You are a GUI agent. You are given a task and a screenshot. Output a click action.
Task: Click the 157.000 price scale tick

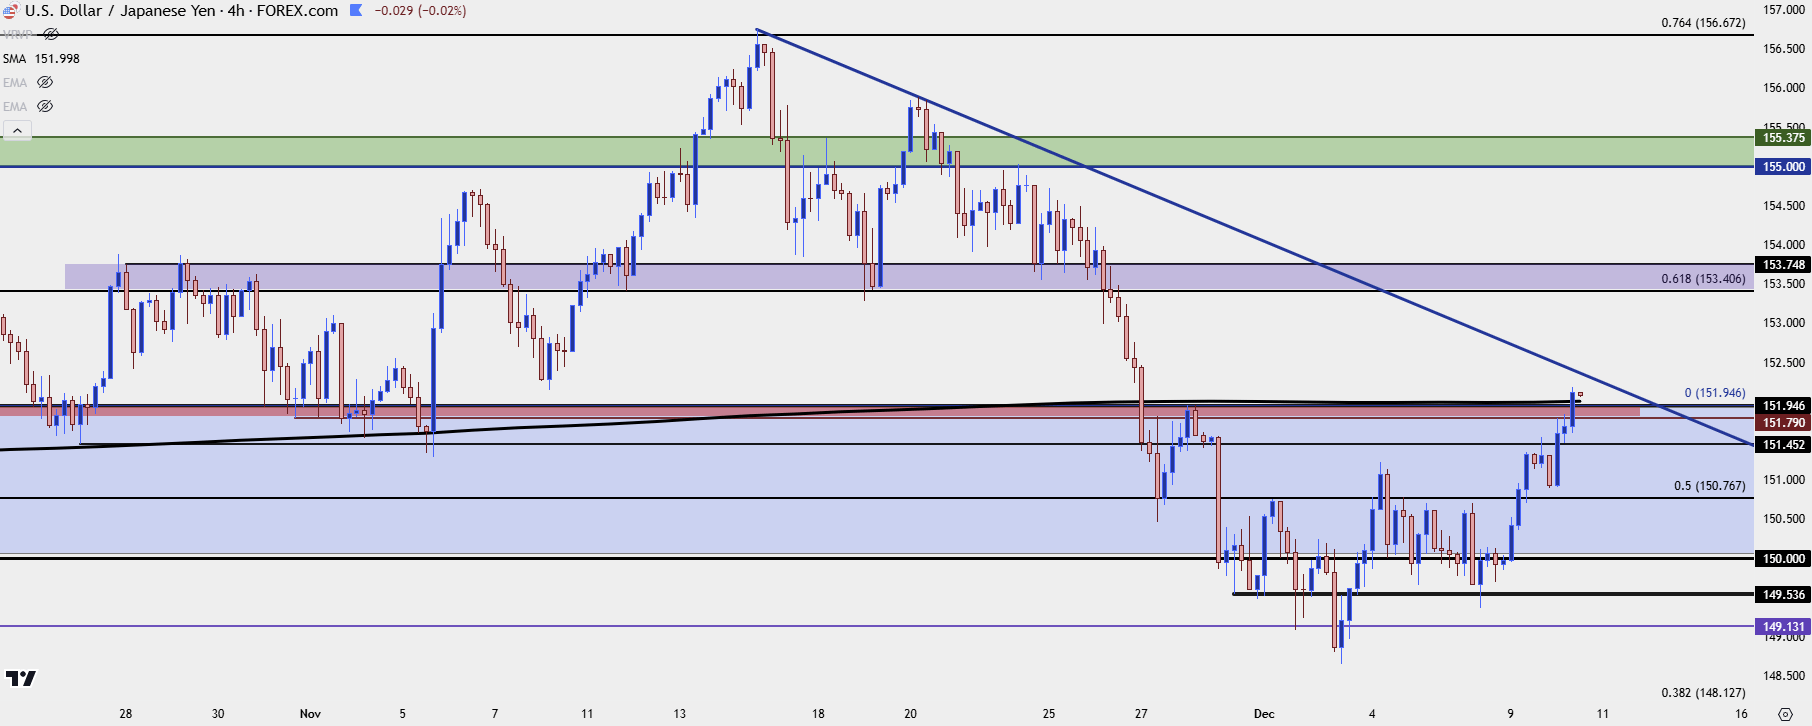click(1783, 10)
